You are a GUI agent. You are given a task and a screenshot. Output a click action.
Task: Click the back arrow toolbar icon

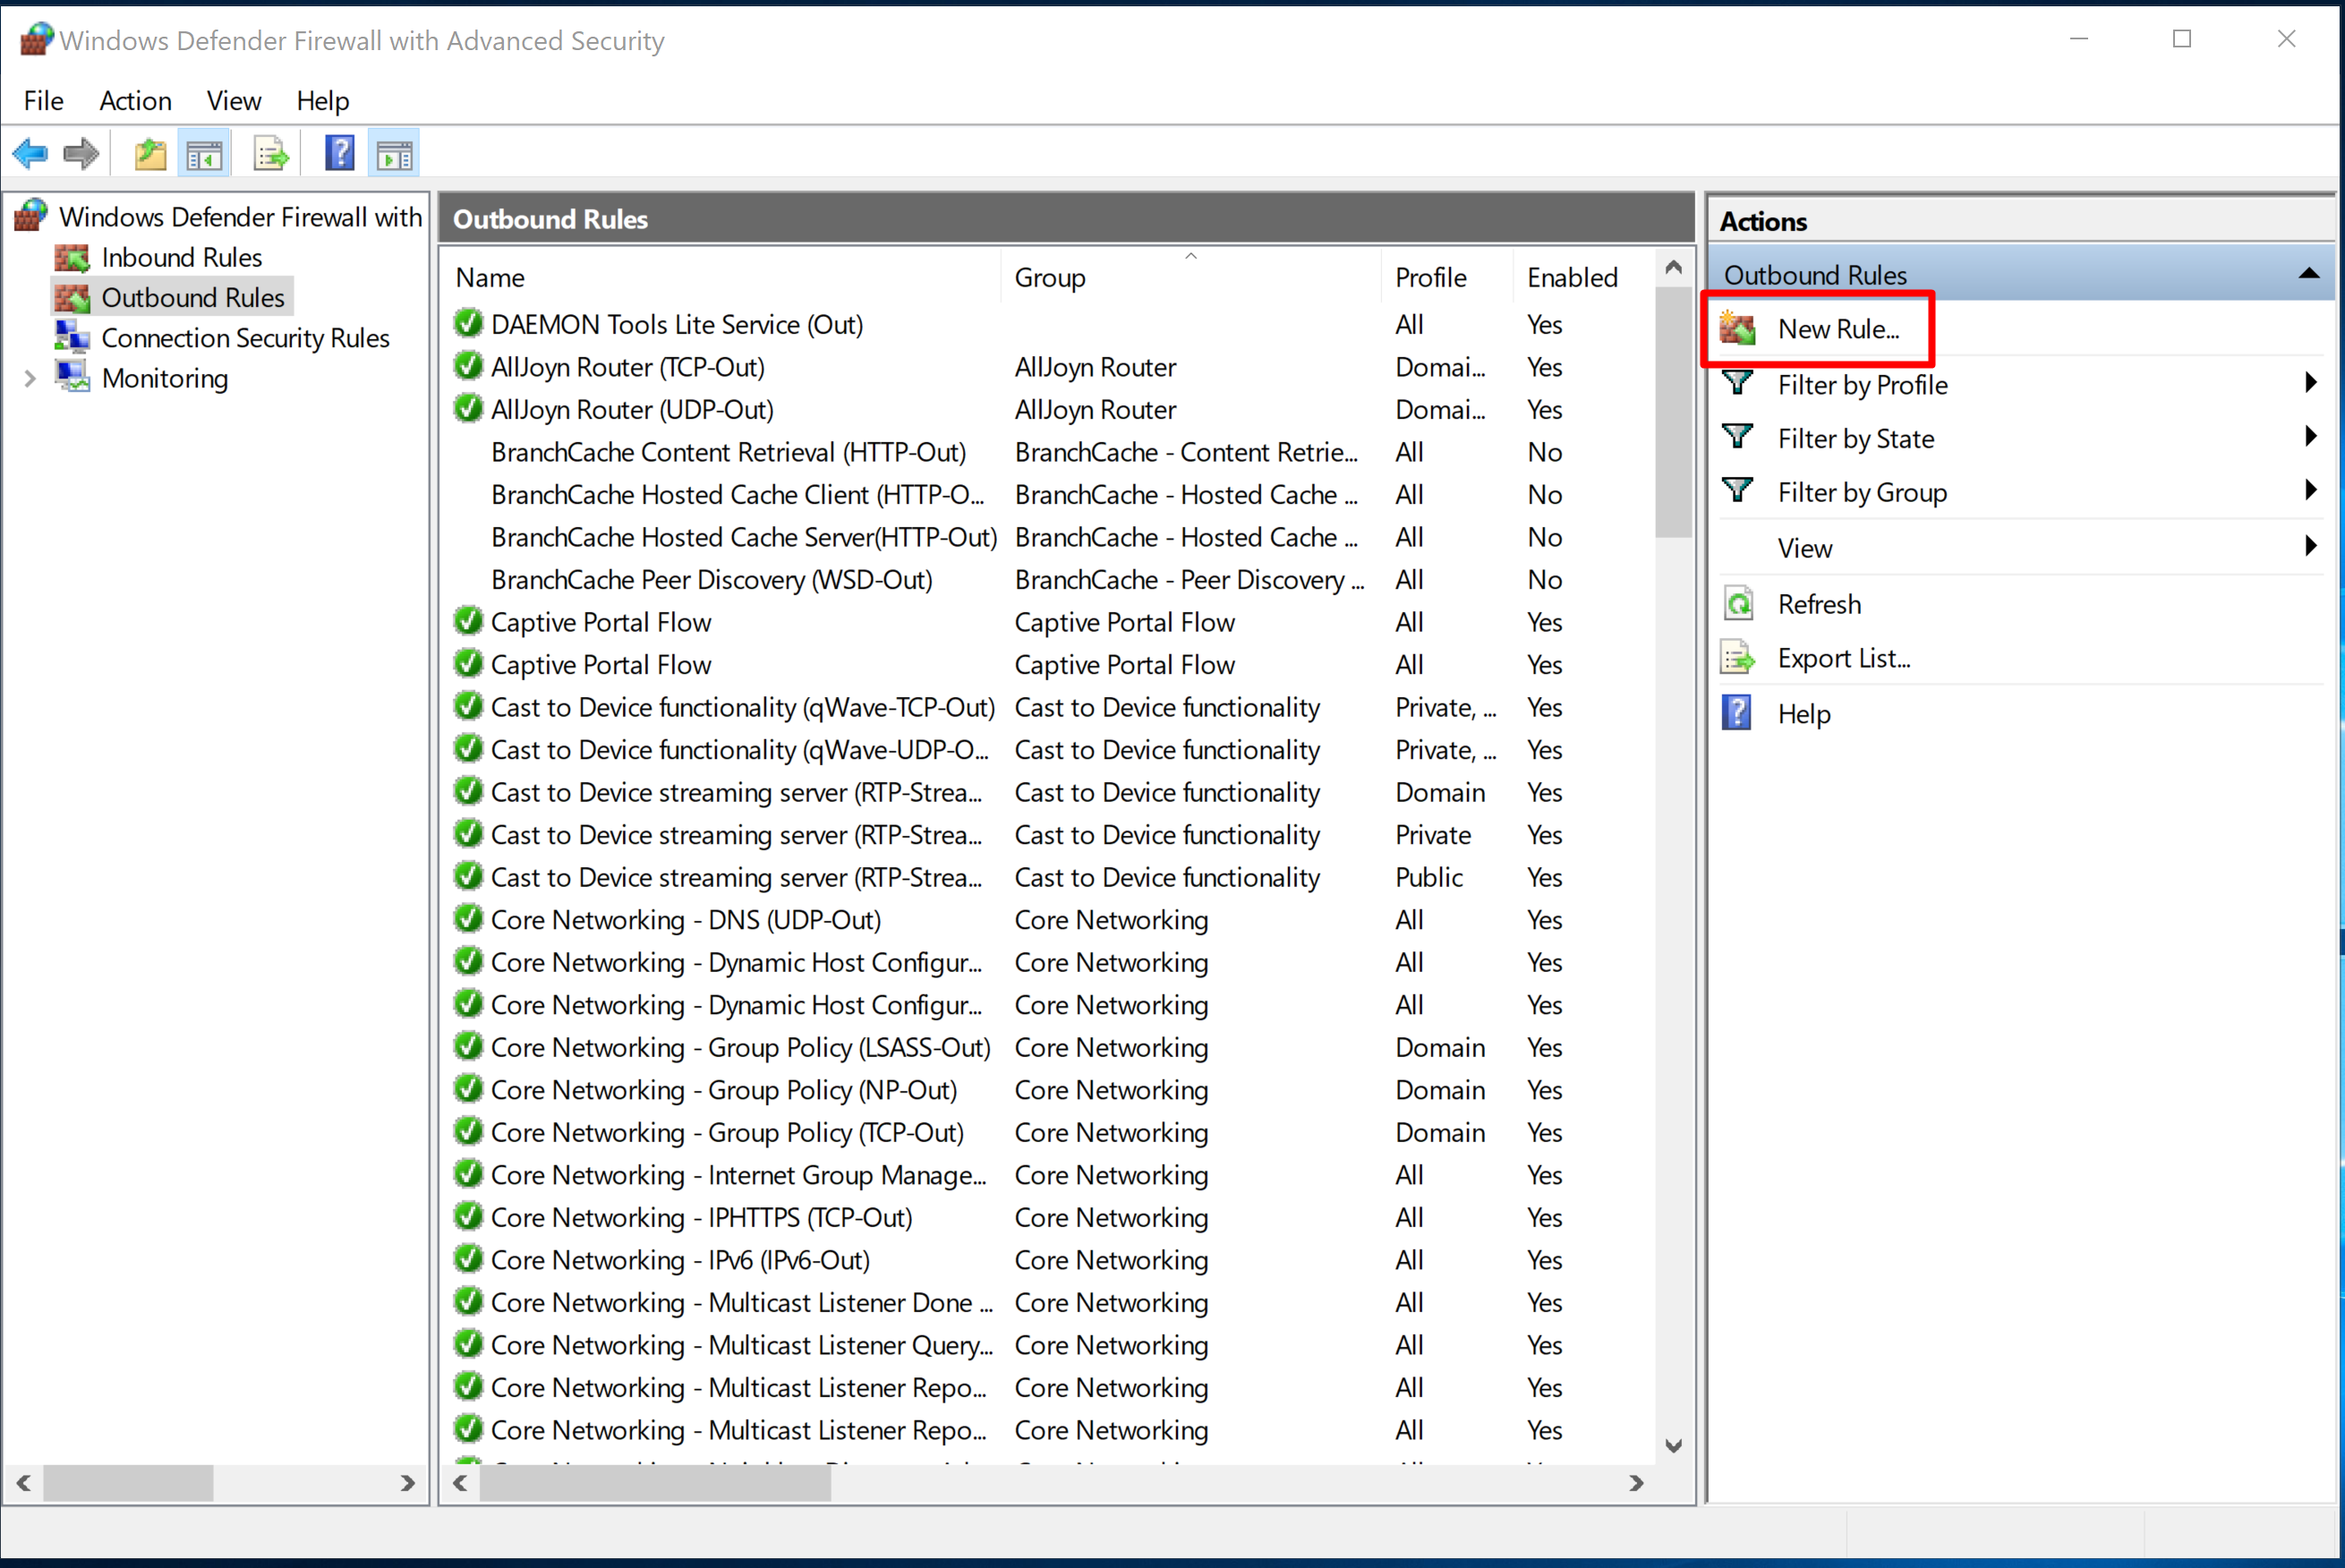30,154
